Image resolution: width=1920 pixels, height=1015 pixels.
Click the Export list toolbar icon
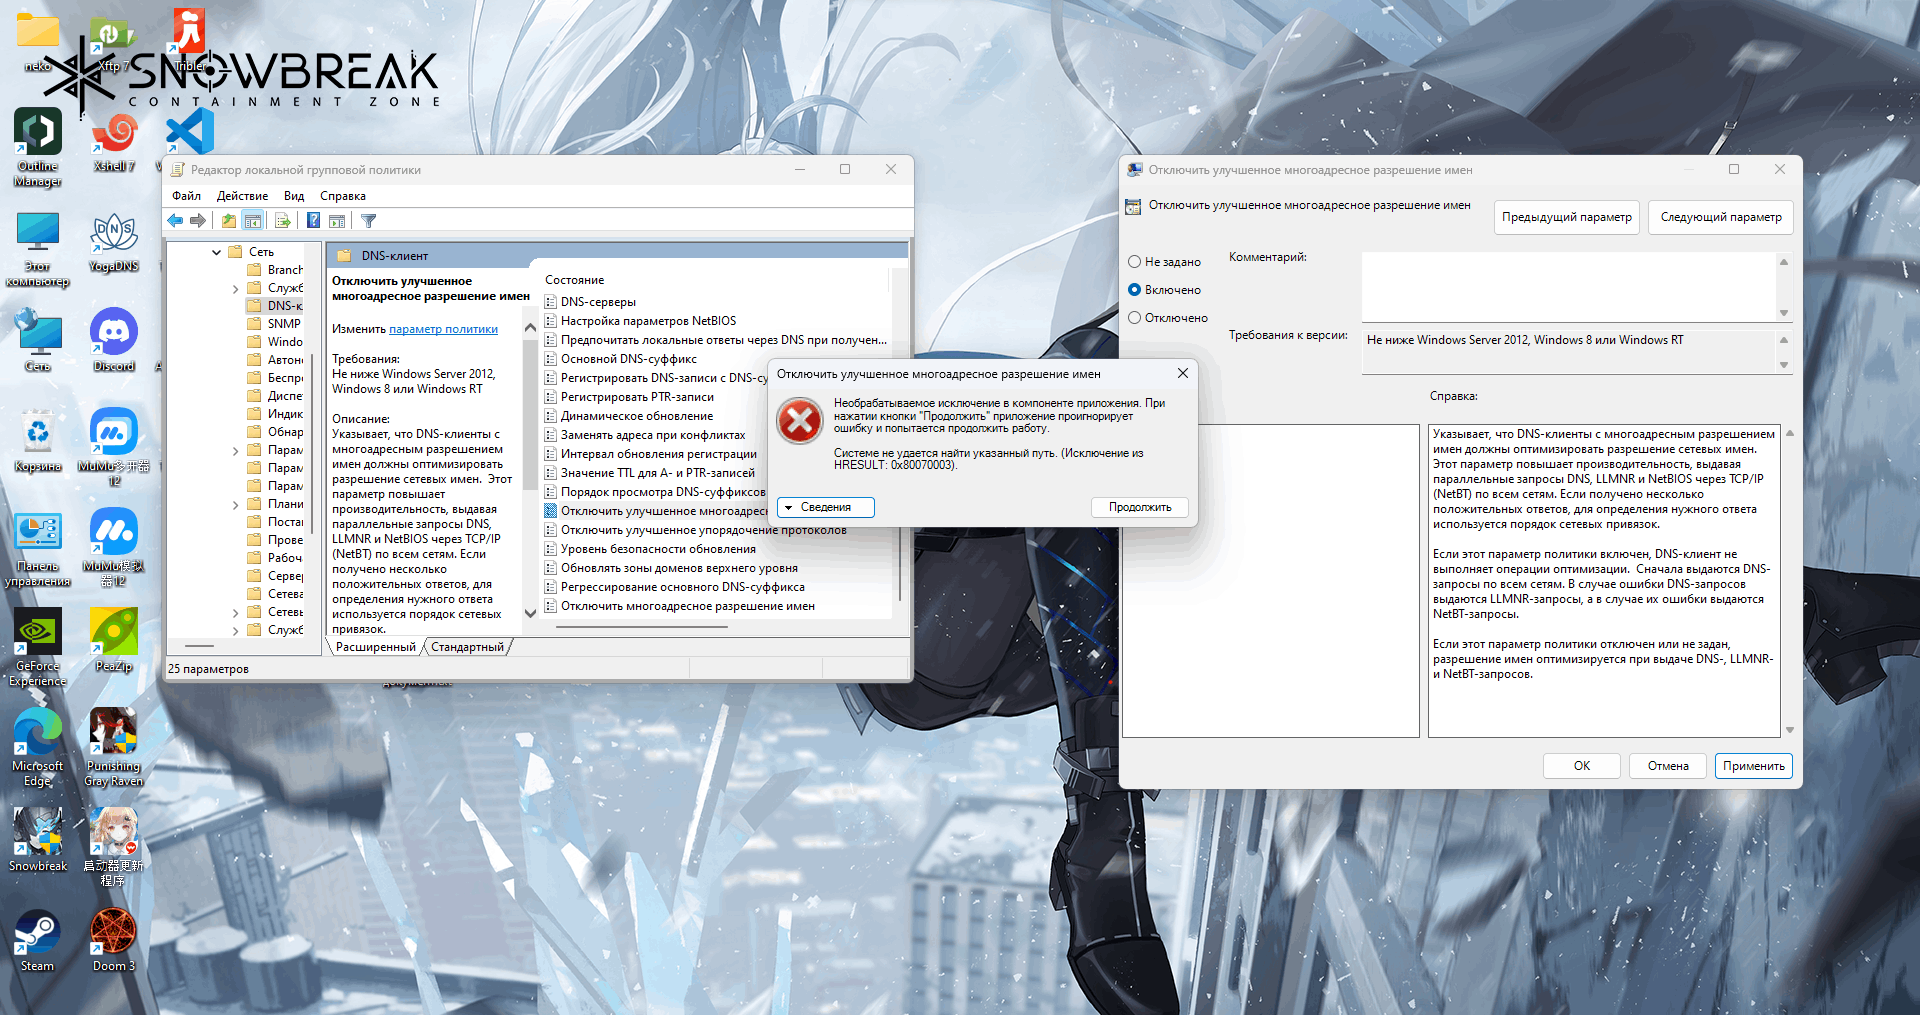pos(283,221)
